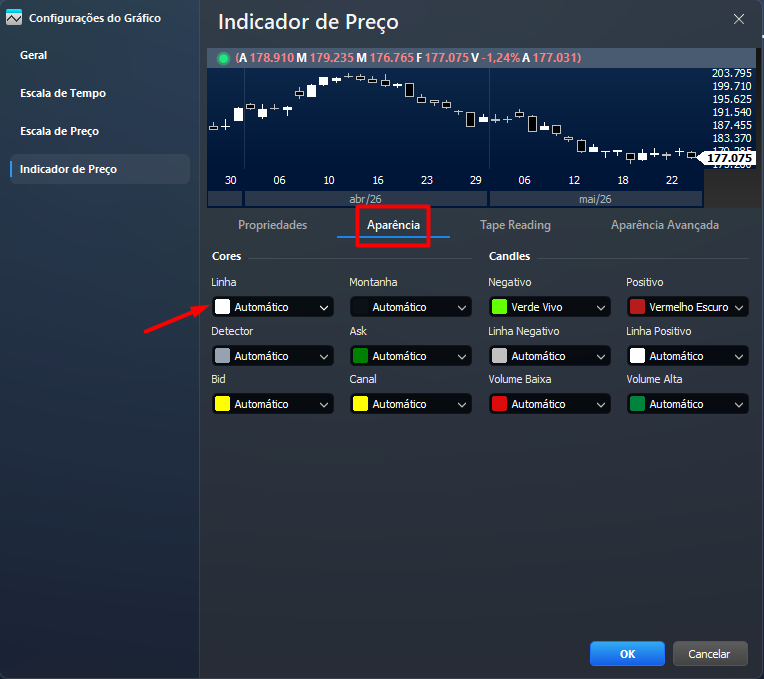Click the Cancelar button

[x=710, y=654]
